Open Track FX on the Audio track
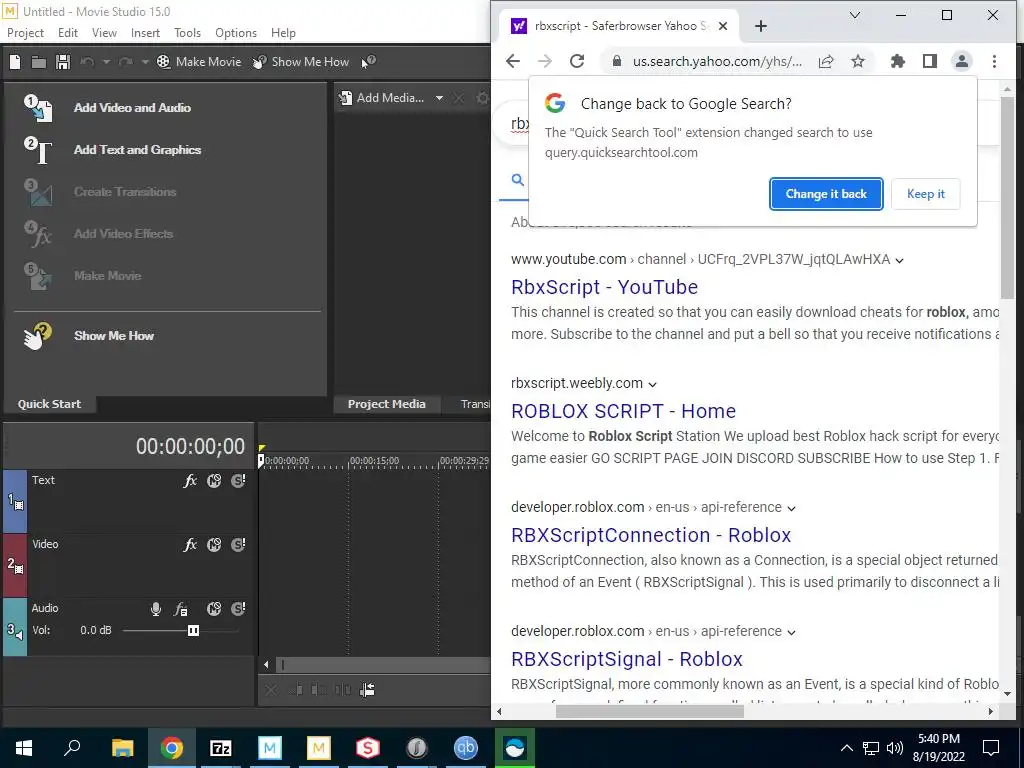This screenshot has width=1024, height=768. point(181,609)
